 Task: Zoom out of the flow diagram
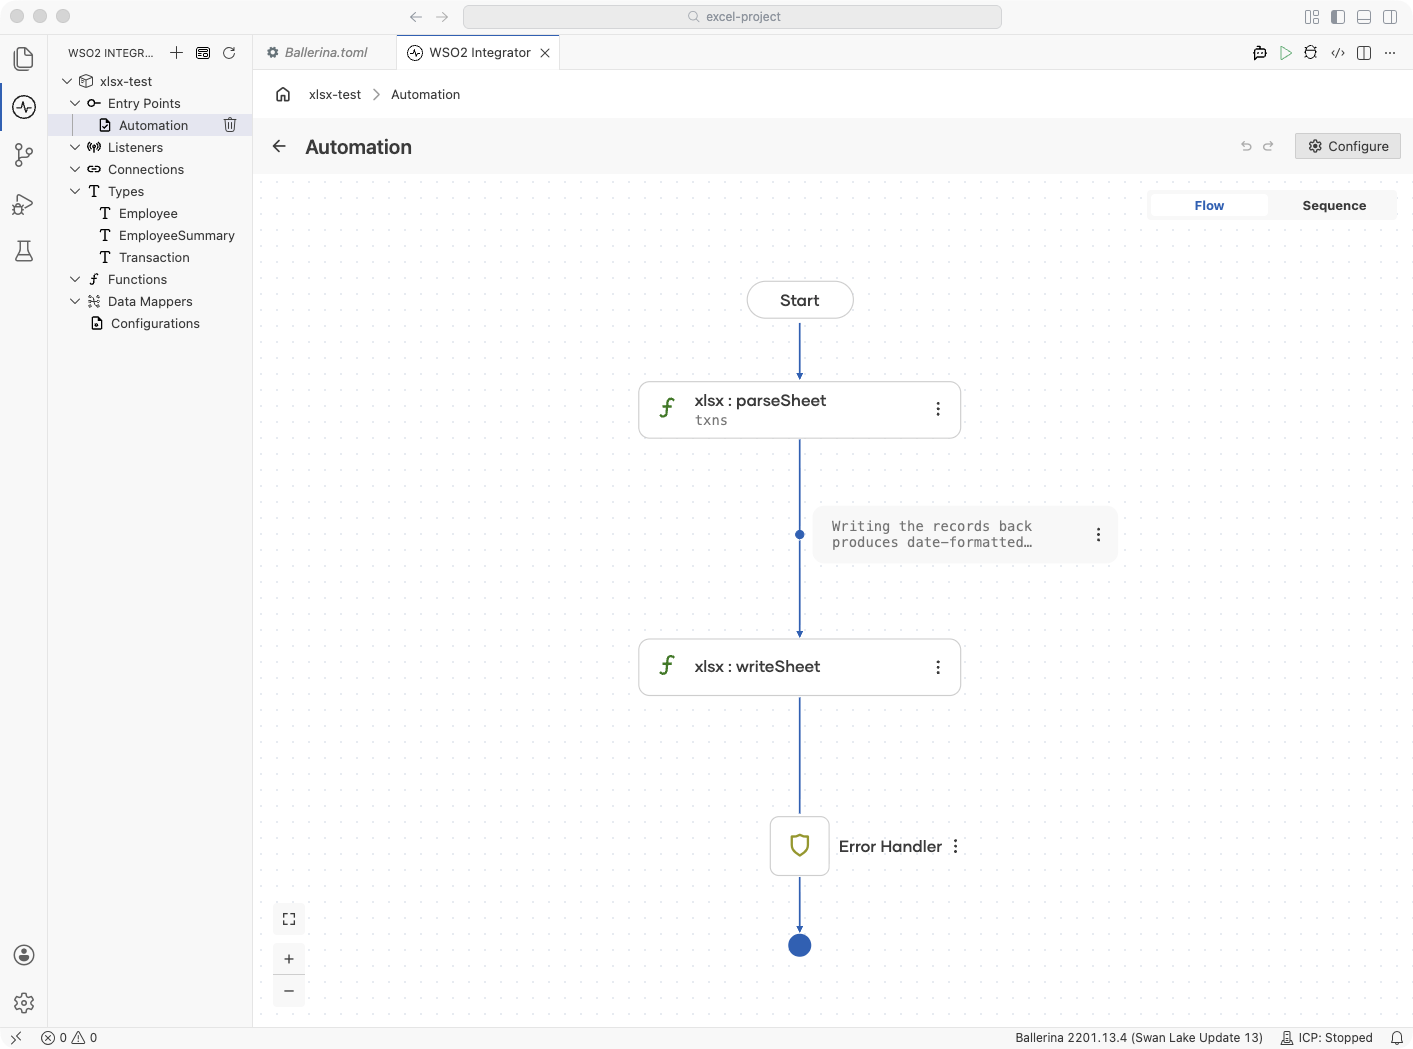pos(289,991)
